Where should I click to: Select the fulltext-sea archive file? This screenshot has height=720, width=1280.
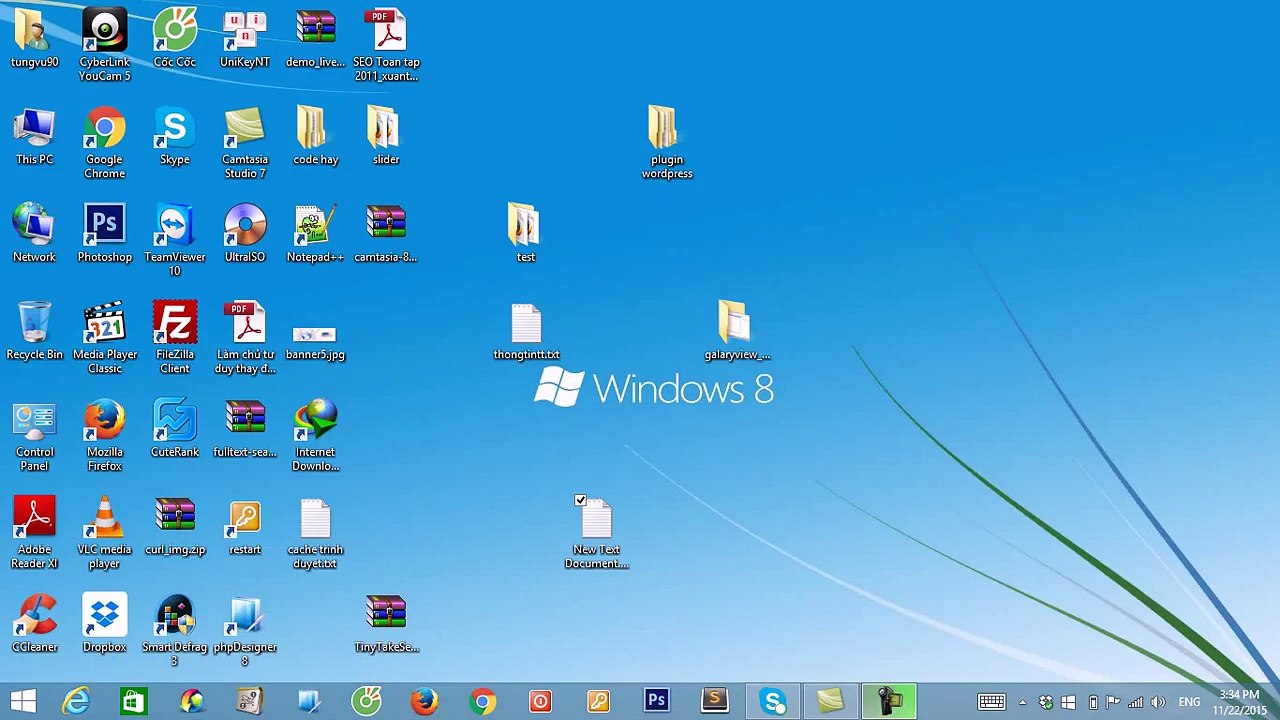[x=245, y=429]
